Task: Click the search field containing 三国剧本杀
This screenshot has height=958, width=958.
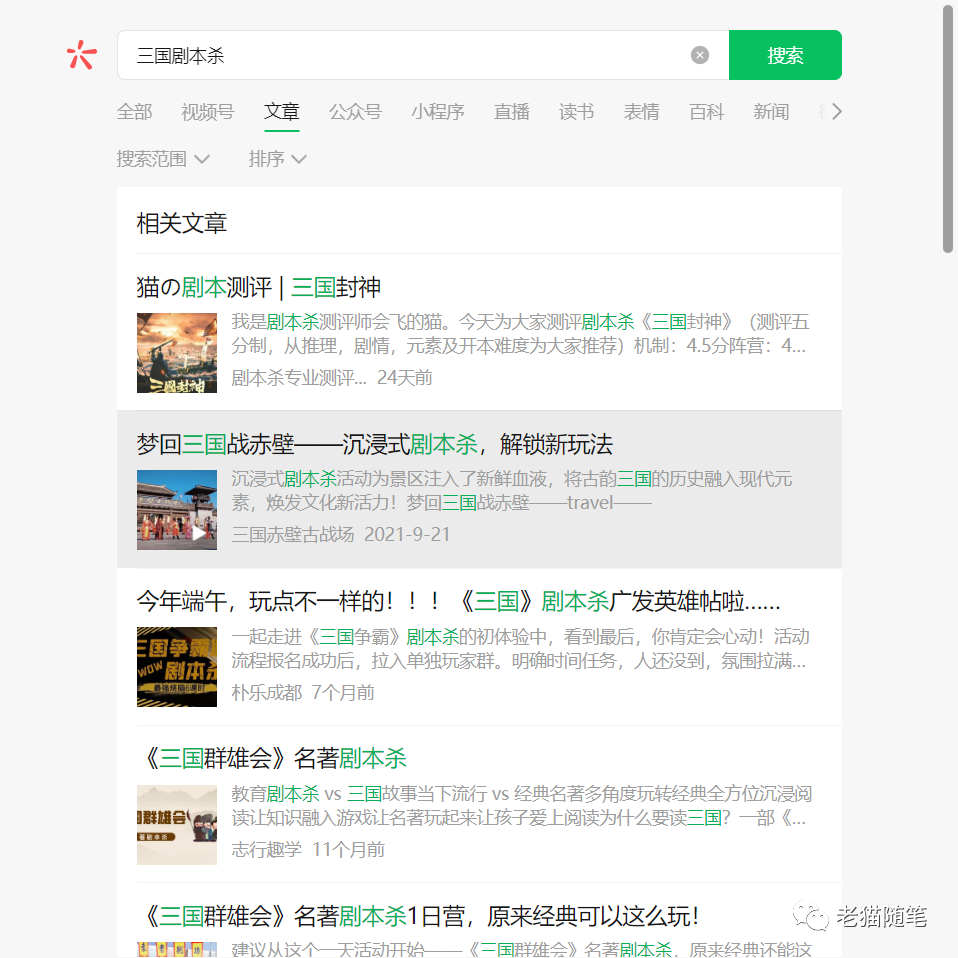Action: coord(400,55)
